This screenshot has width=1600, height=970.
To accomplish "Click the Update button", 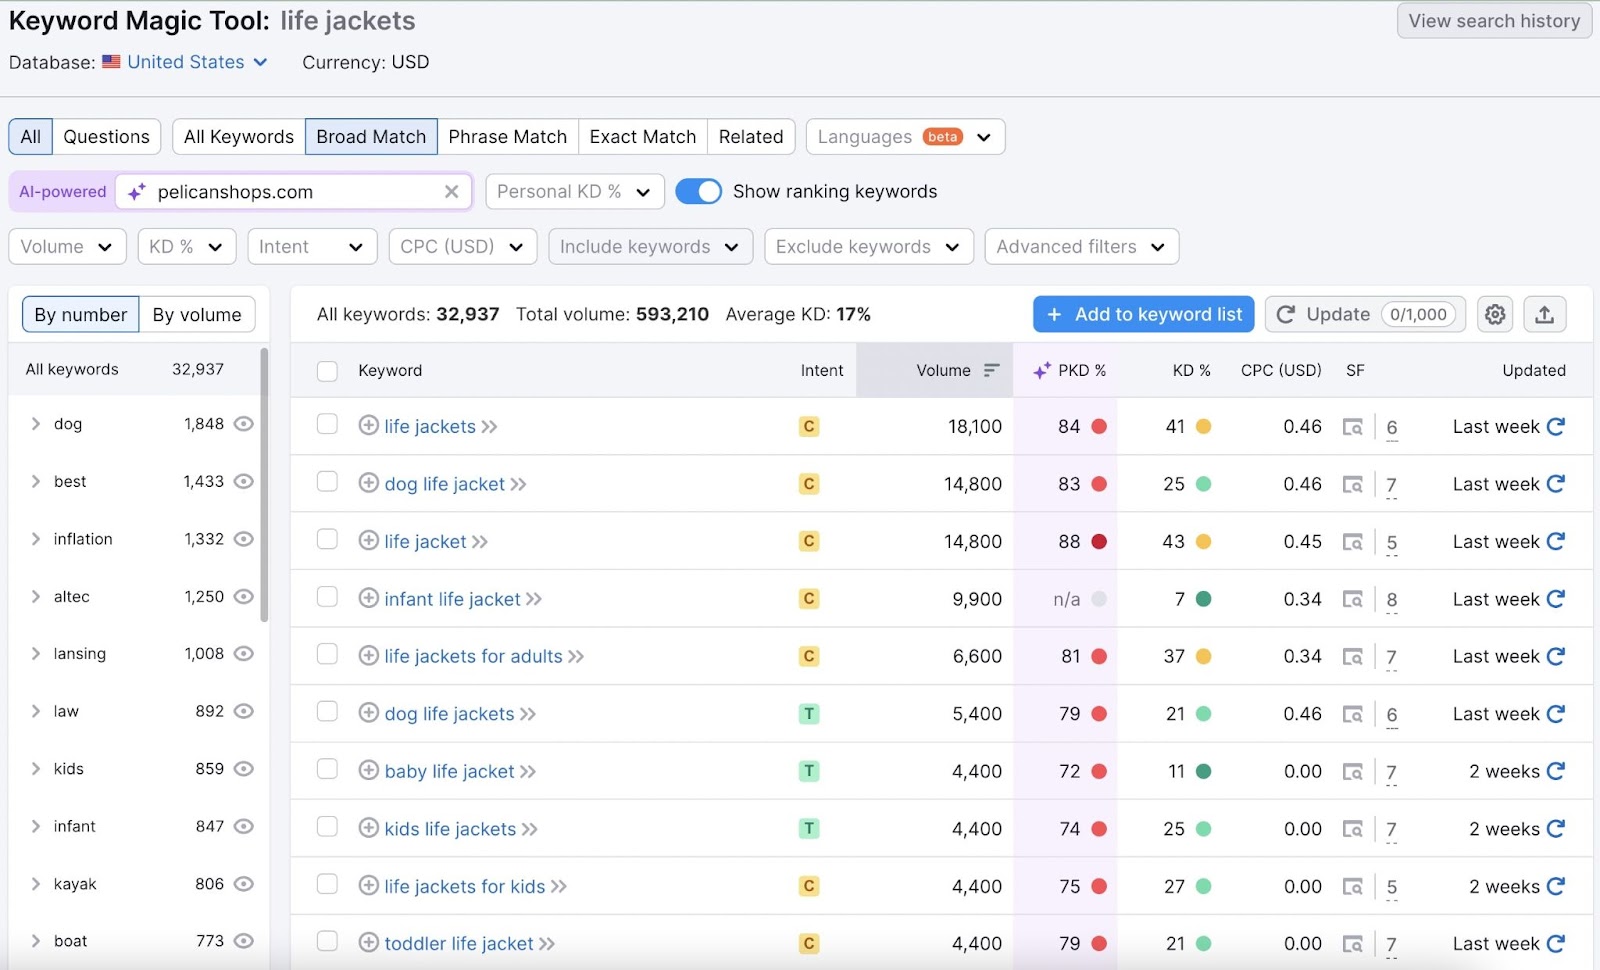I will [x=1365, y=314].
